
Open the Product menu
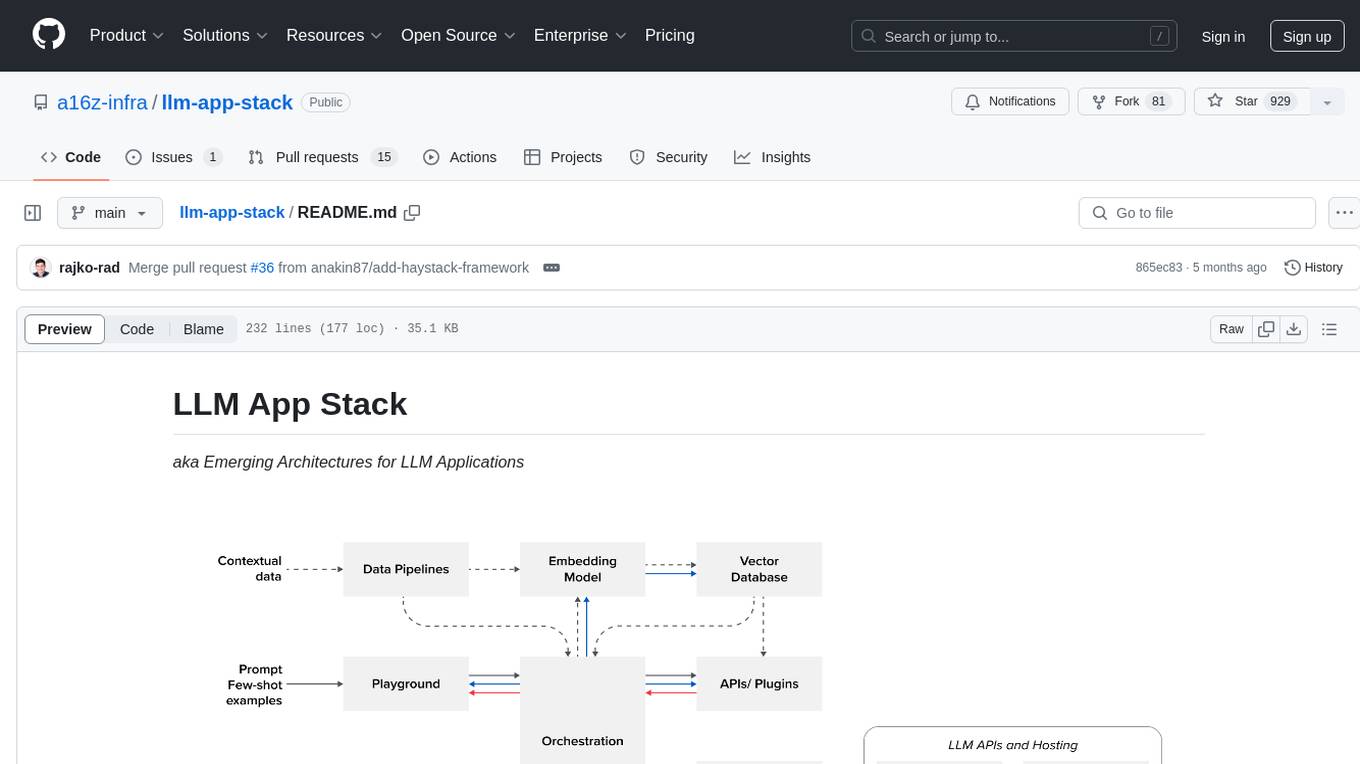tap(127, 35)
